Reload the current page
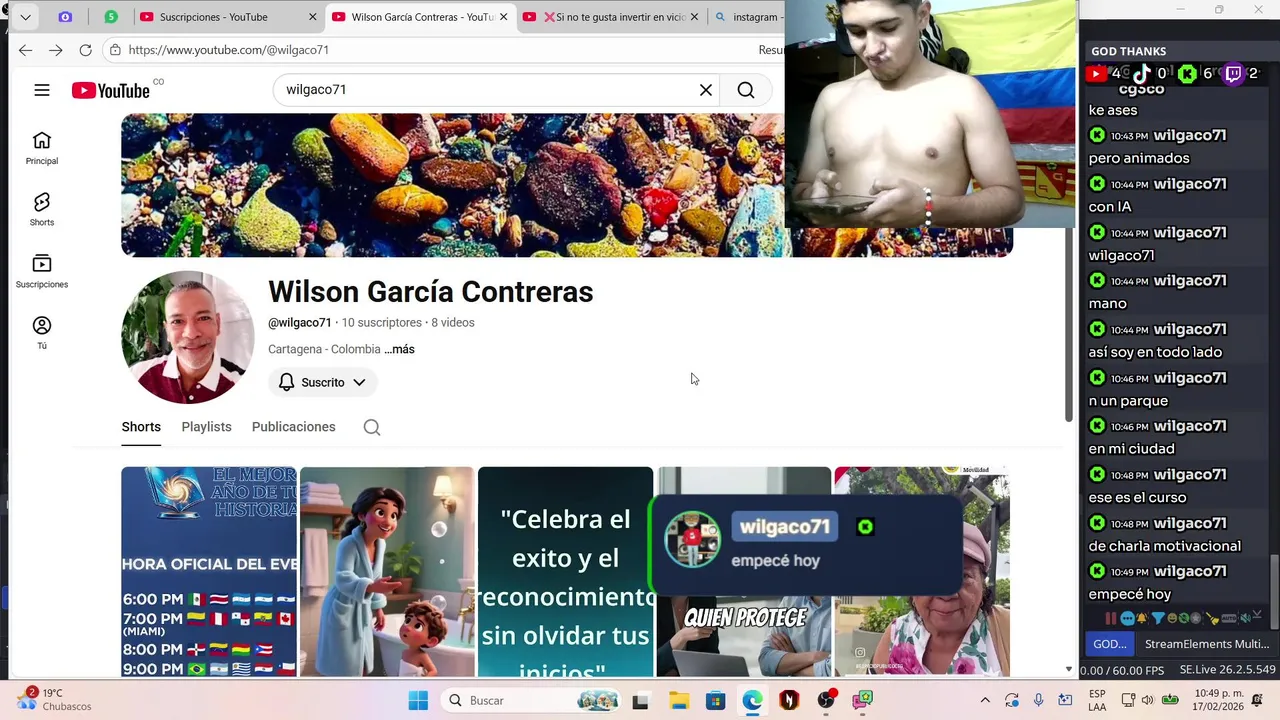Screen dimensions: 1280x720 [86, 50]
